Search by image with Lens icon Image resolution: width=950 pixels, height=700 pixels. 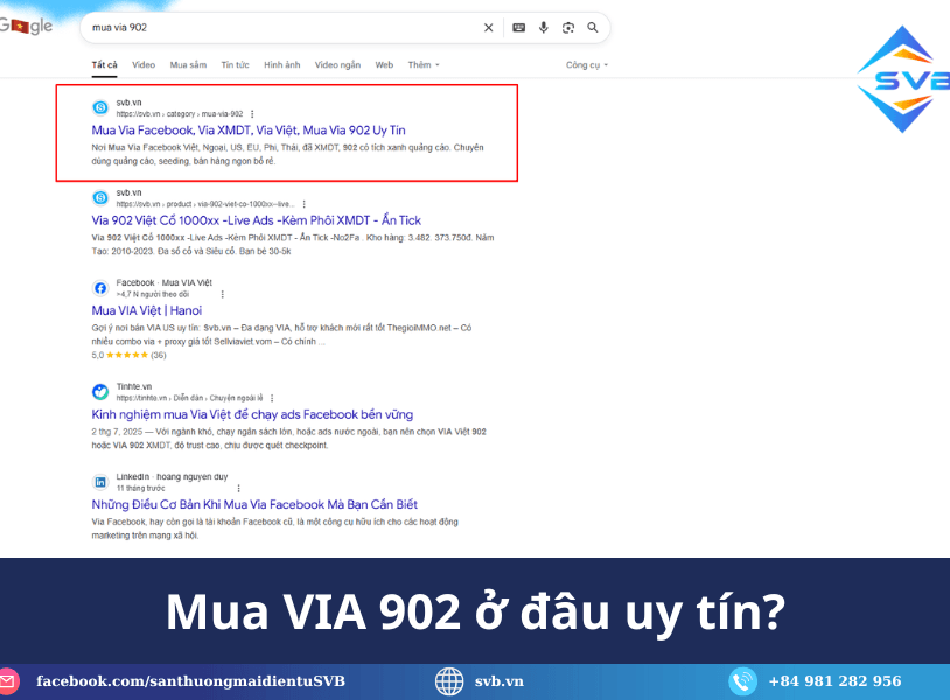[x=568, y=28]
